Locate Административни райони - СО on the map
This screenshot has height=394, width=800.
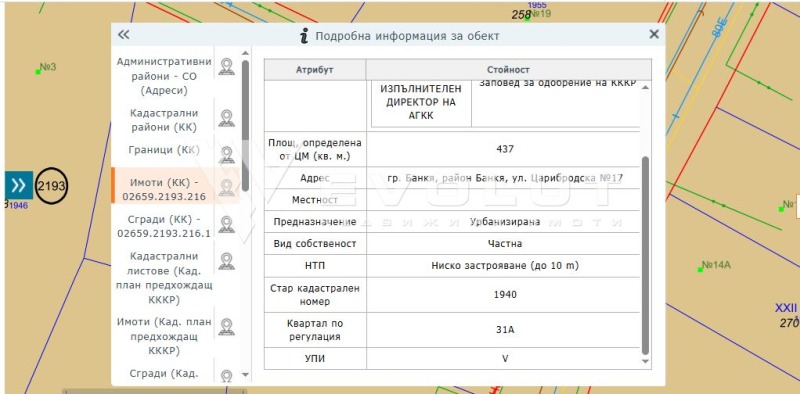pos(227,67)
